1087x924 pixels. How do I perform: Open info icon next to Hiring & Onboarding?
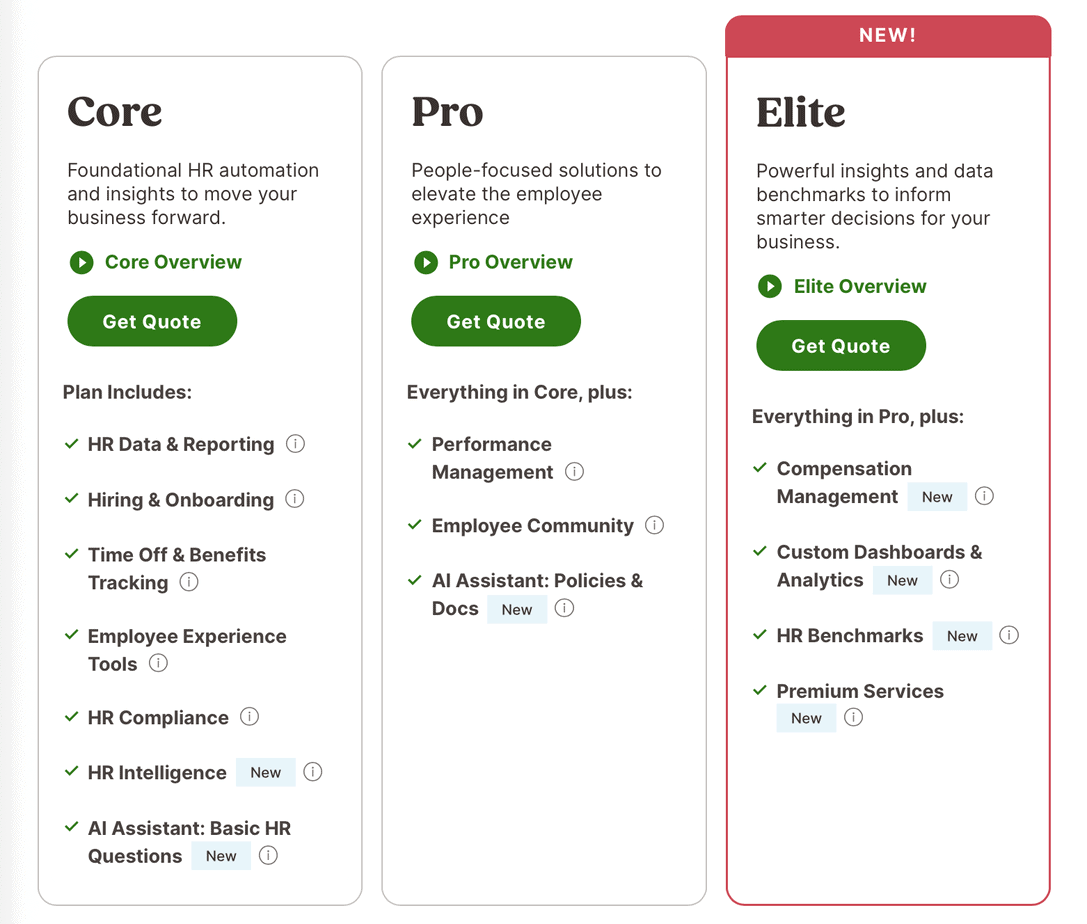[x=295, y=499]
